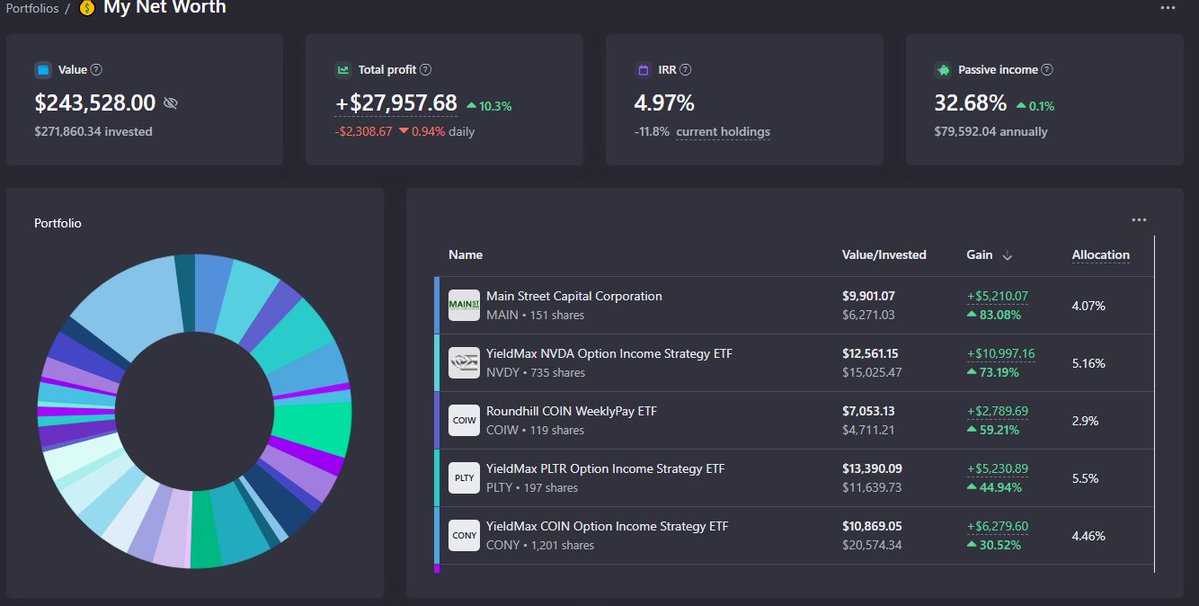This screenshot has width=1199, height=606.
Task: Sort by the Value/Invested column header
Action: (884, 254)
